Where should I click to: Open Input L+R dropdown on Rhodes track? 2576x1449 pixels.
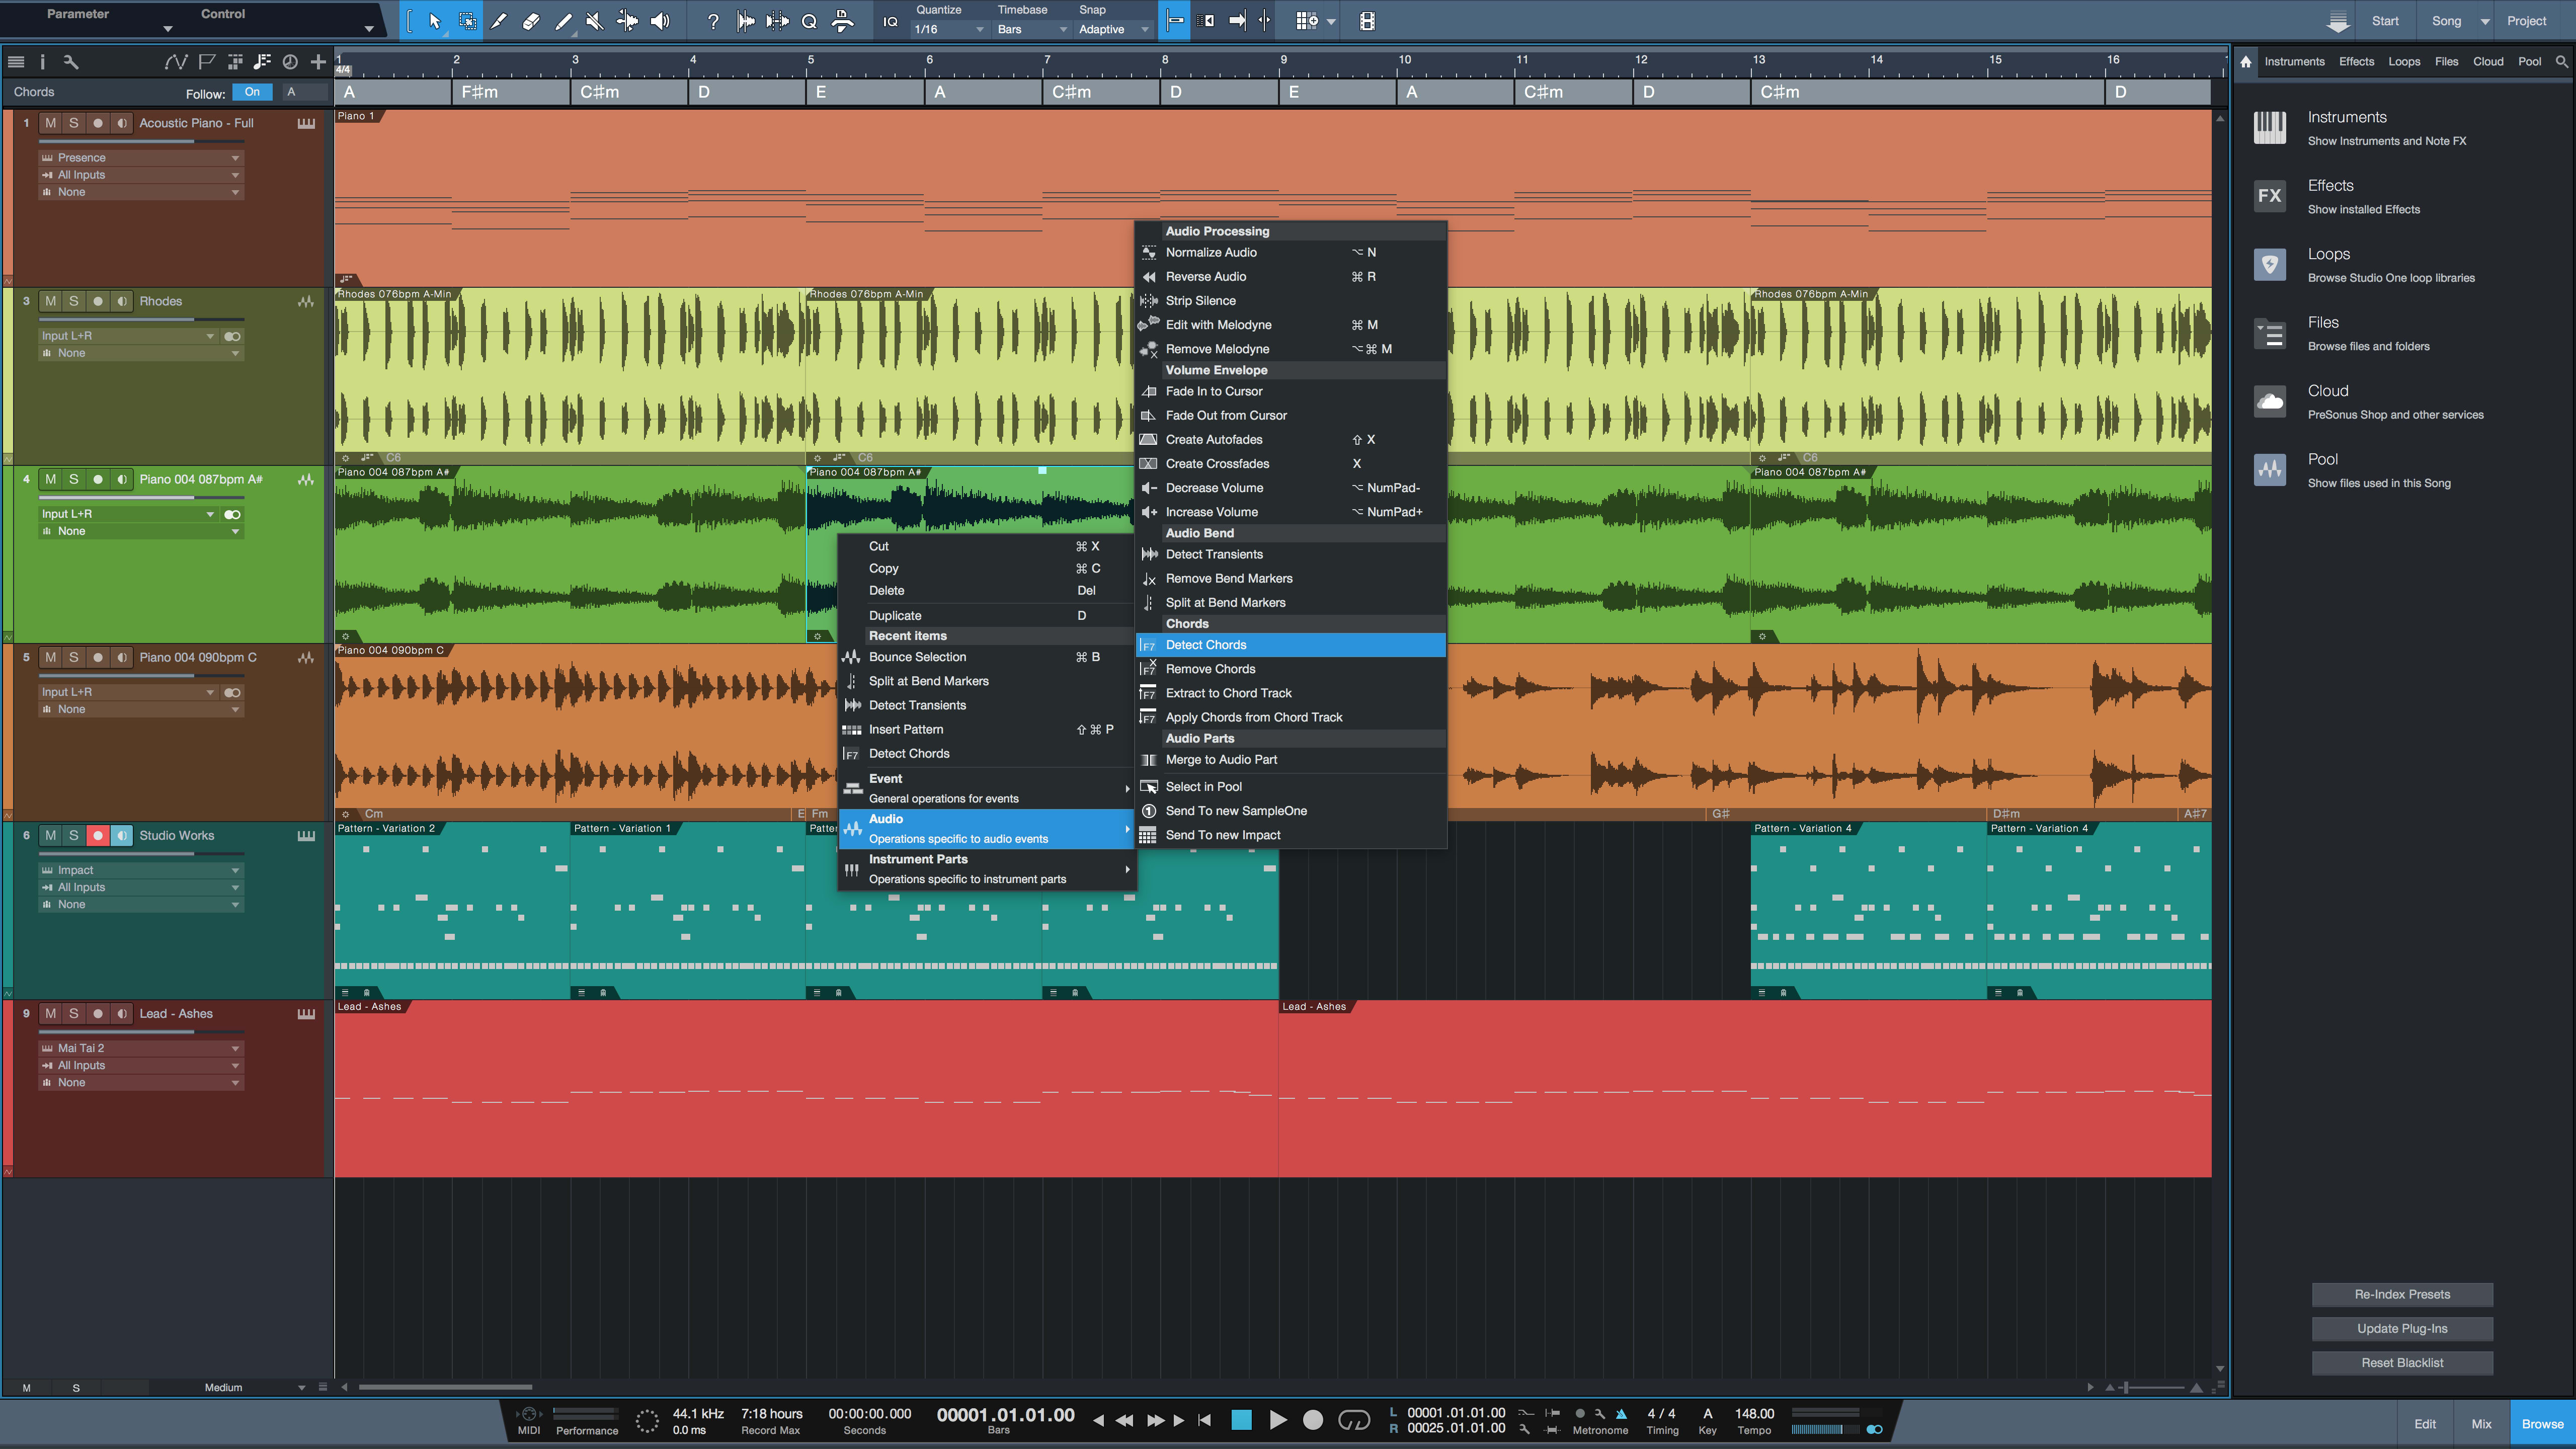pyautogui.click(x=128, y=336)
